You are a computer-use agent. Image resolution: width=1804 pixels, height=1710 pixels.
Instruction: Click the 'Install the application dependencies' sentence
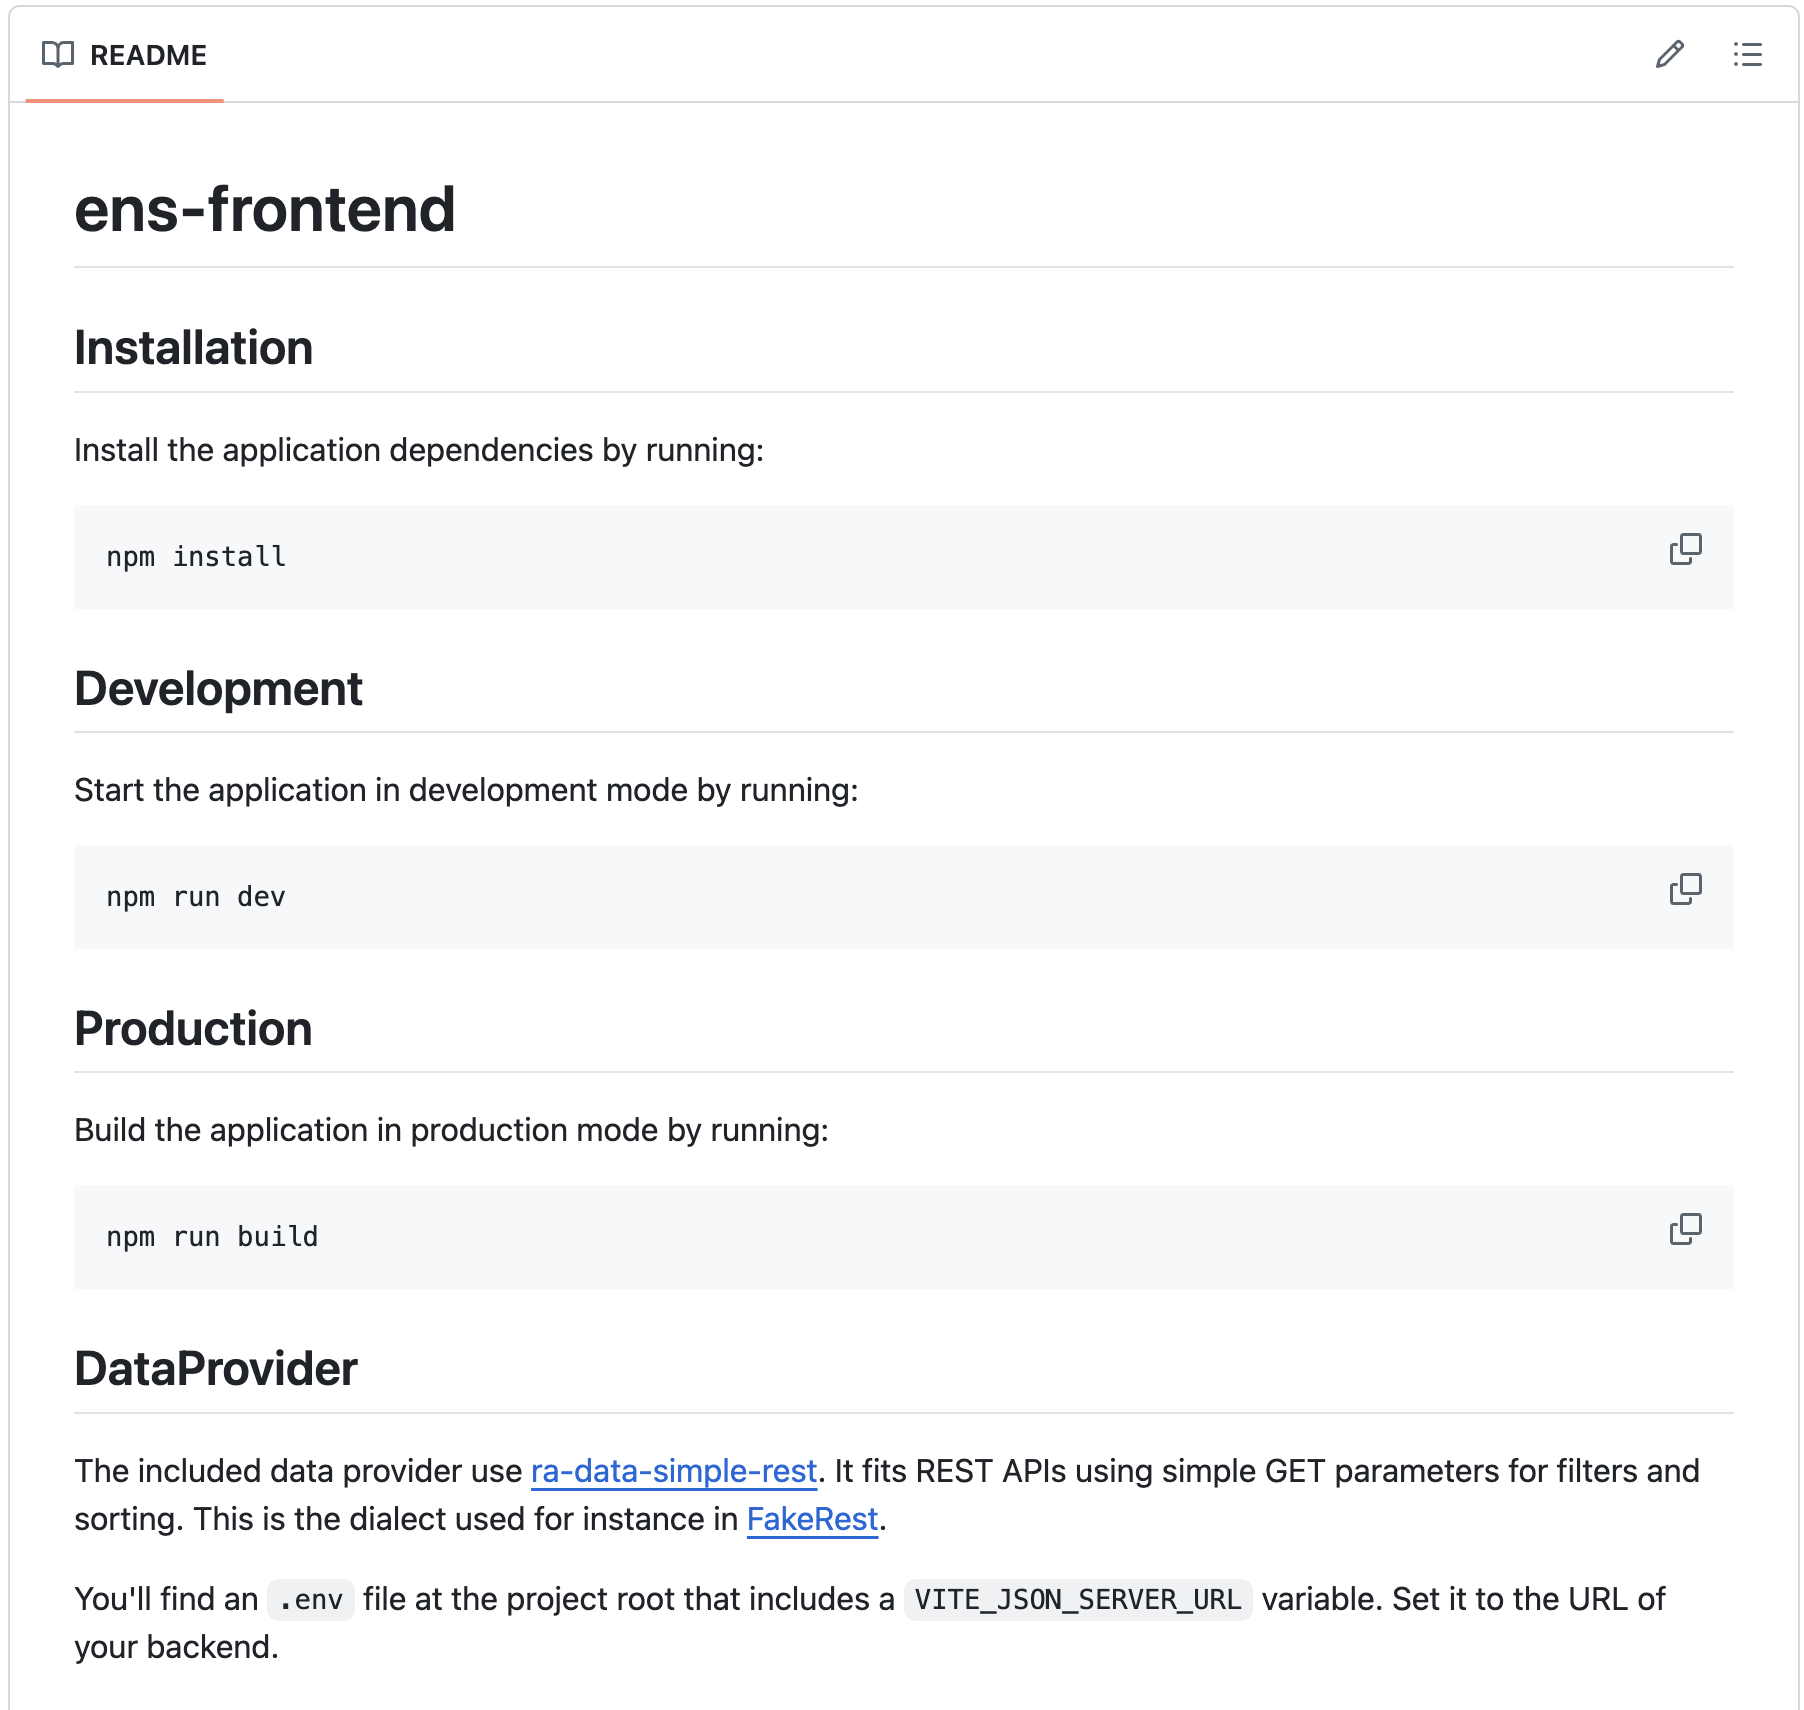click(x=418, y=450)
